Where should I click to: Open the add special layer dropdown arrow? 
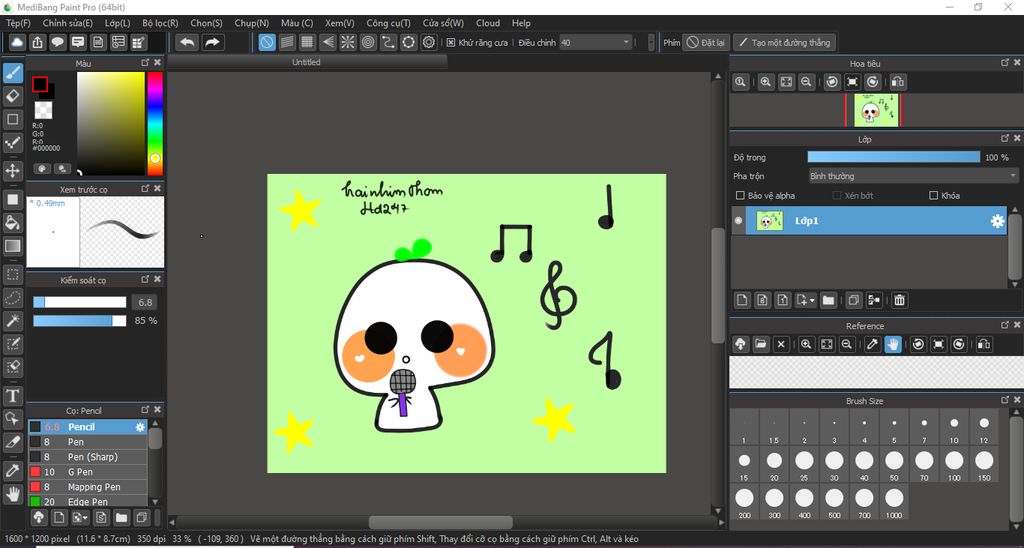[x=812, y=300]
